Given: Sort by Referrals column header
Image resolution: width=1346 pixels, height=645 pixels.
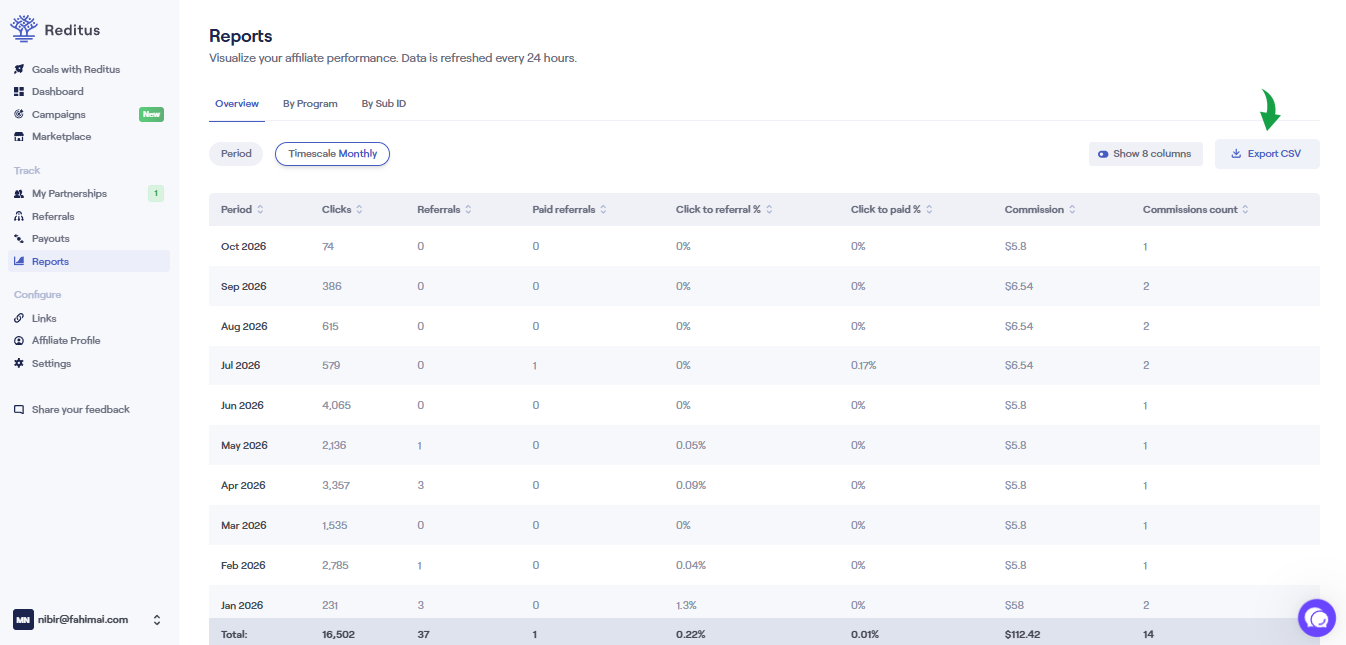Looking at the screenshot, I should click(444, 210).
